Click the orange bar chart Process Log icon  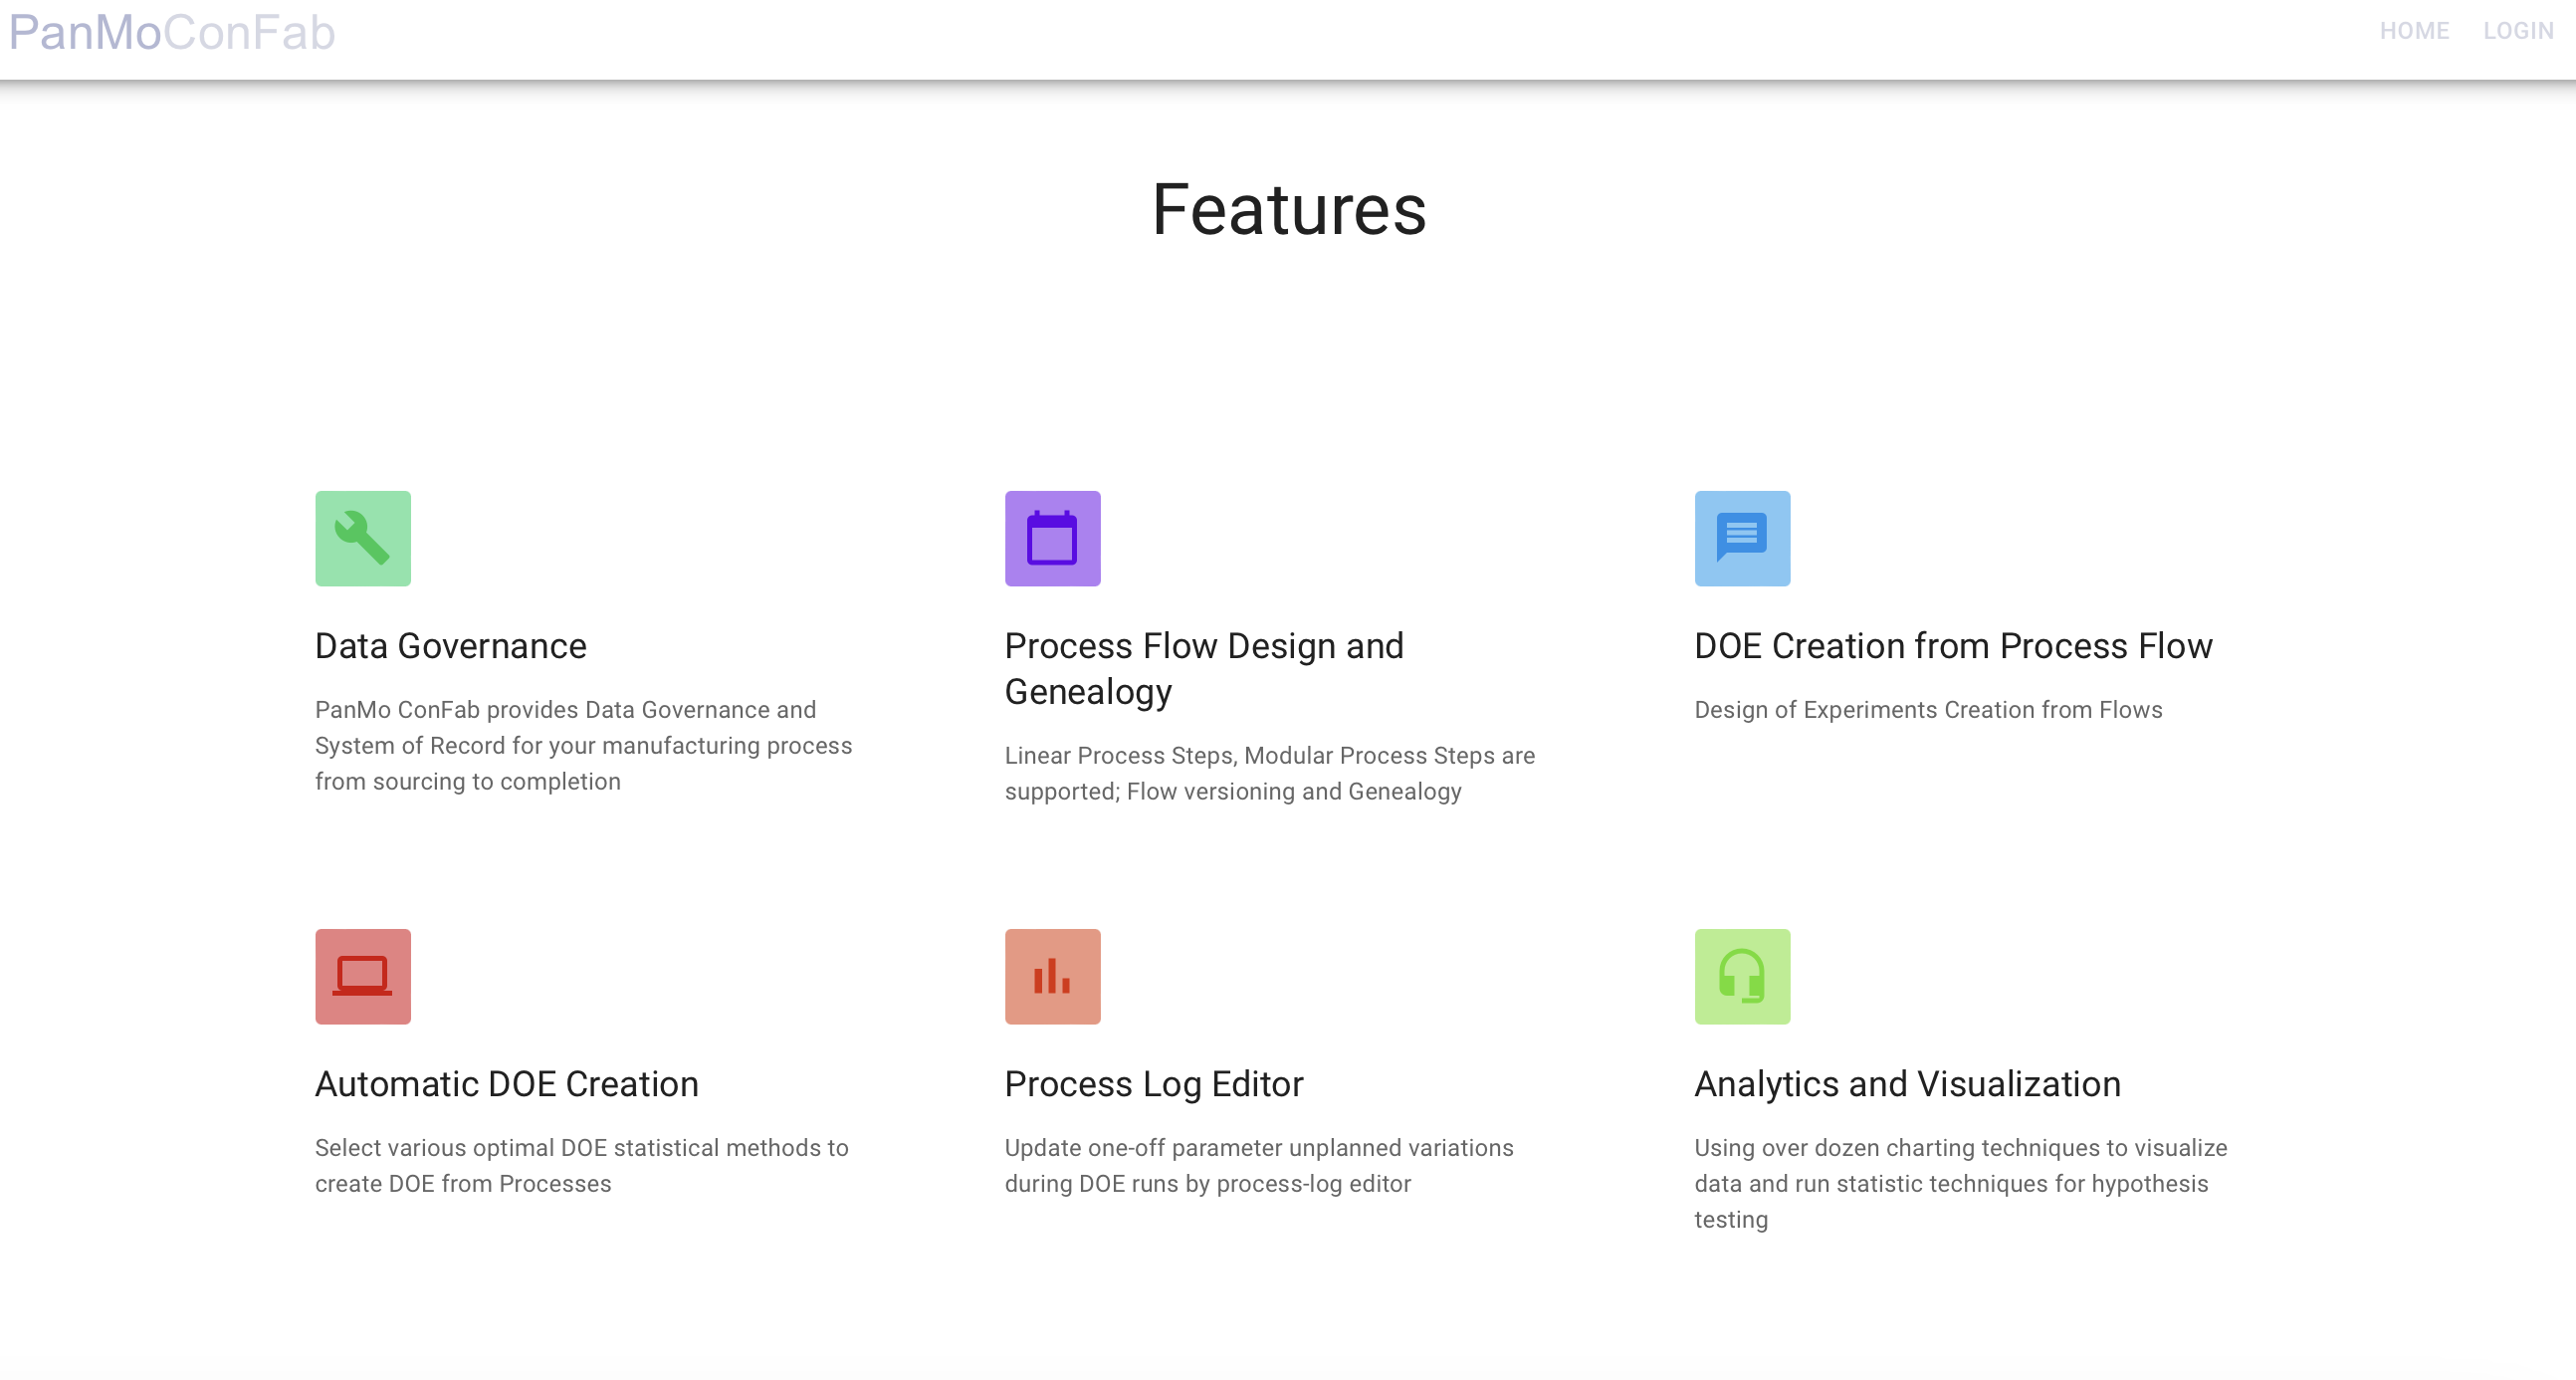point(1052,976)
